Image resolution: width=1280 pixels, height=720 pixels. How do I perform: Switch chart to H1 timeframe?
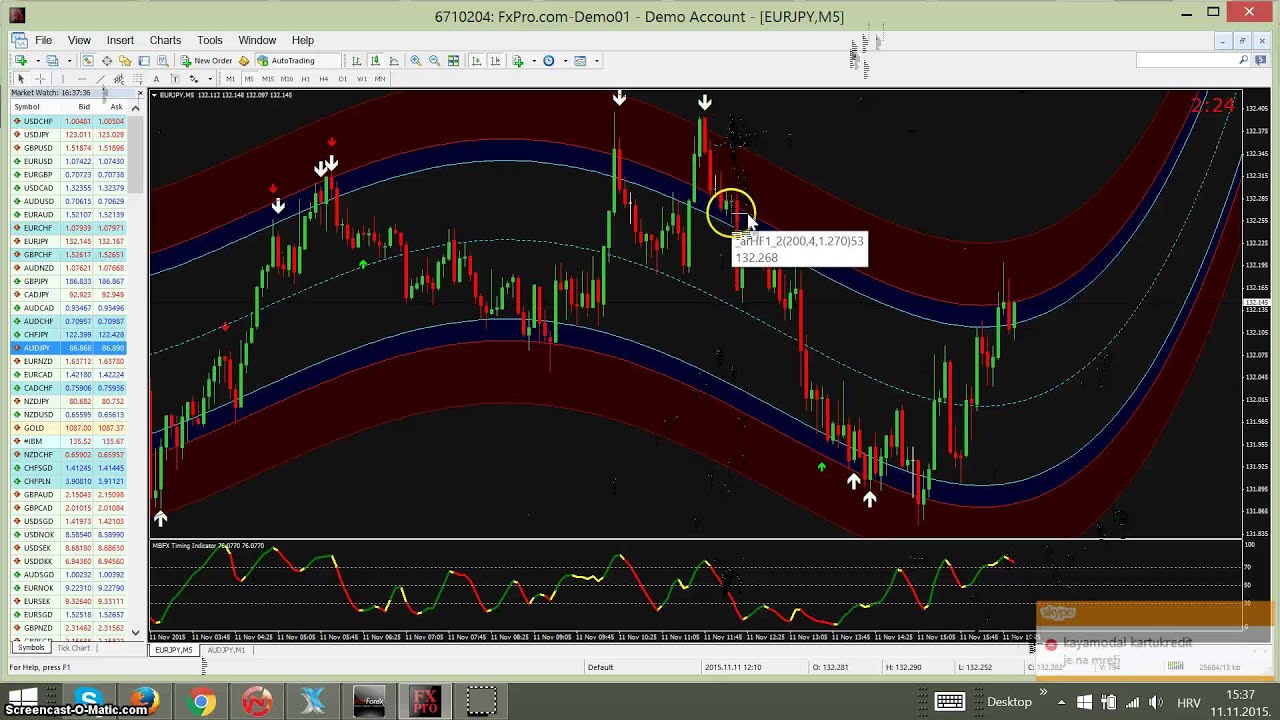306,79
